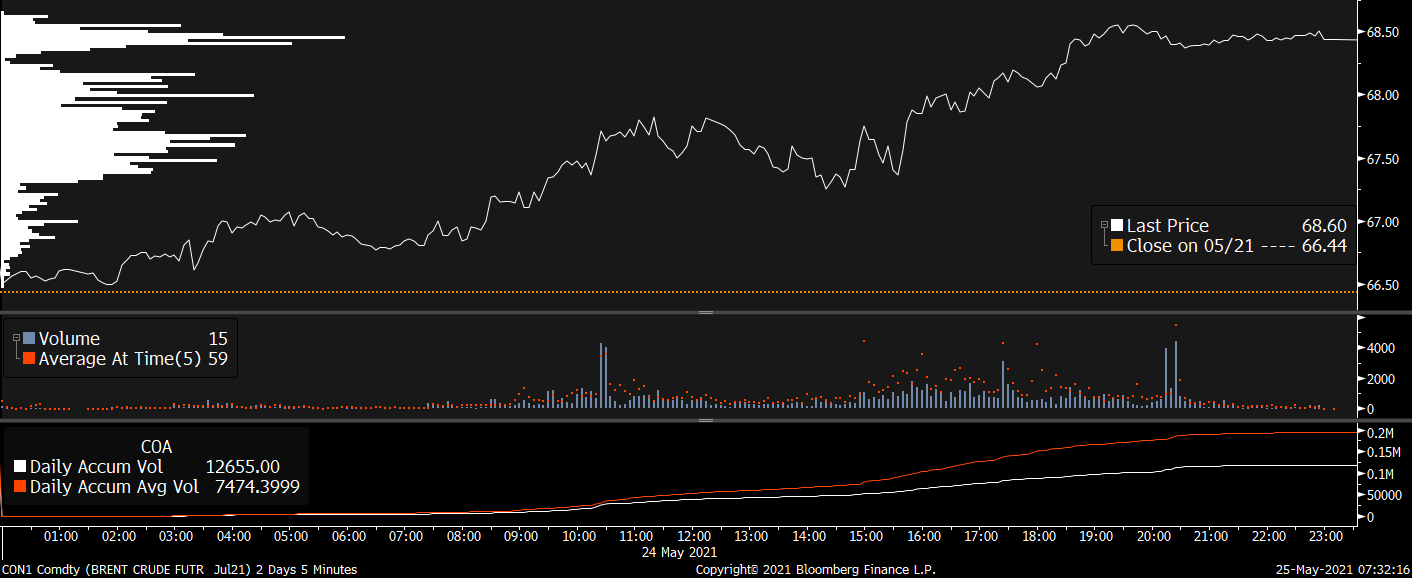The width and height of the screenshot is (1412, 578).
Task: Click the 24 May 2021 date label
Action: pyautogui.click(x=679, y=551)
